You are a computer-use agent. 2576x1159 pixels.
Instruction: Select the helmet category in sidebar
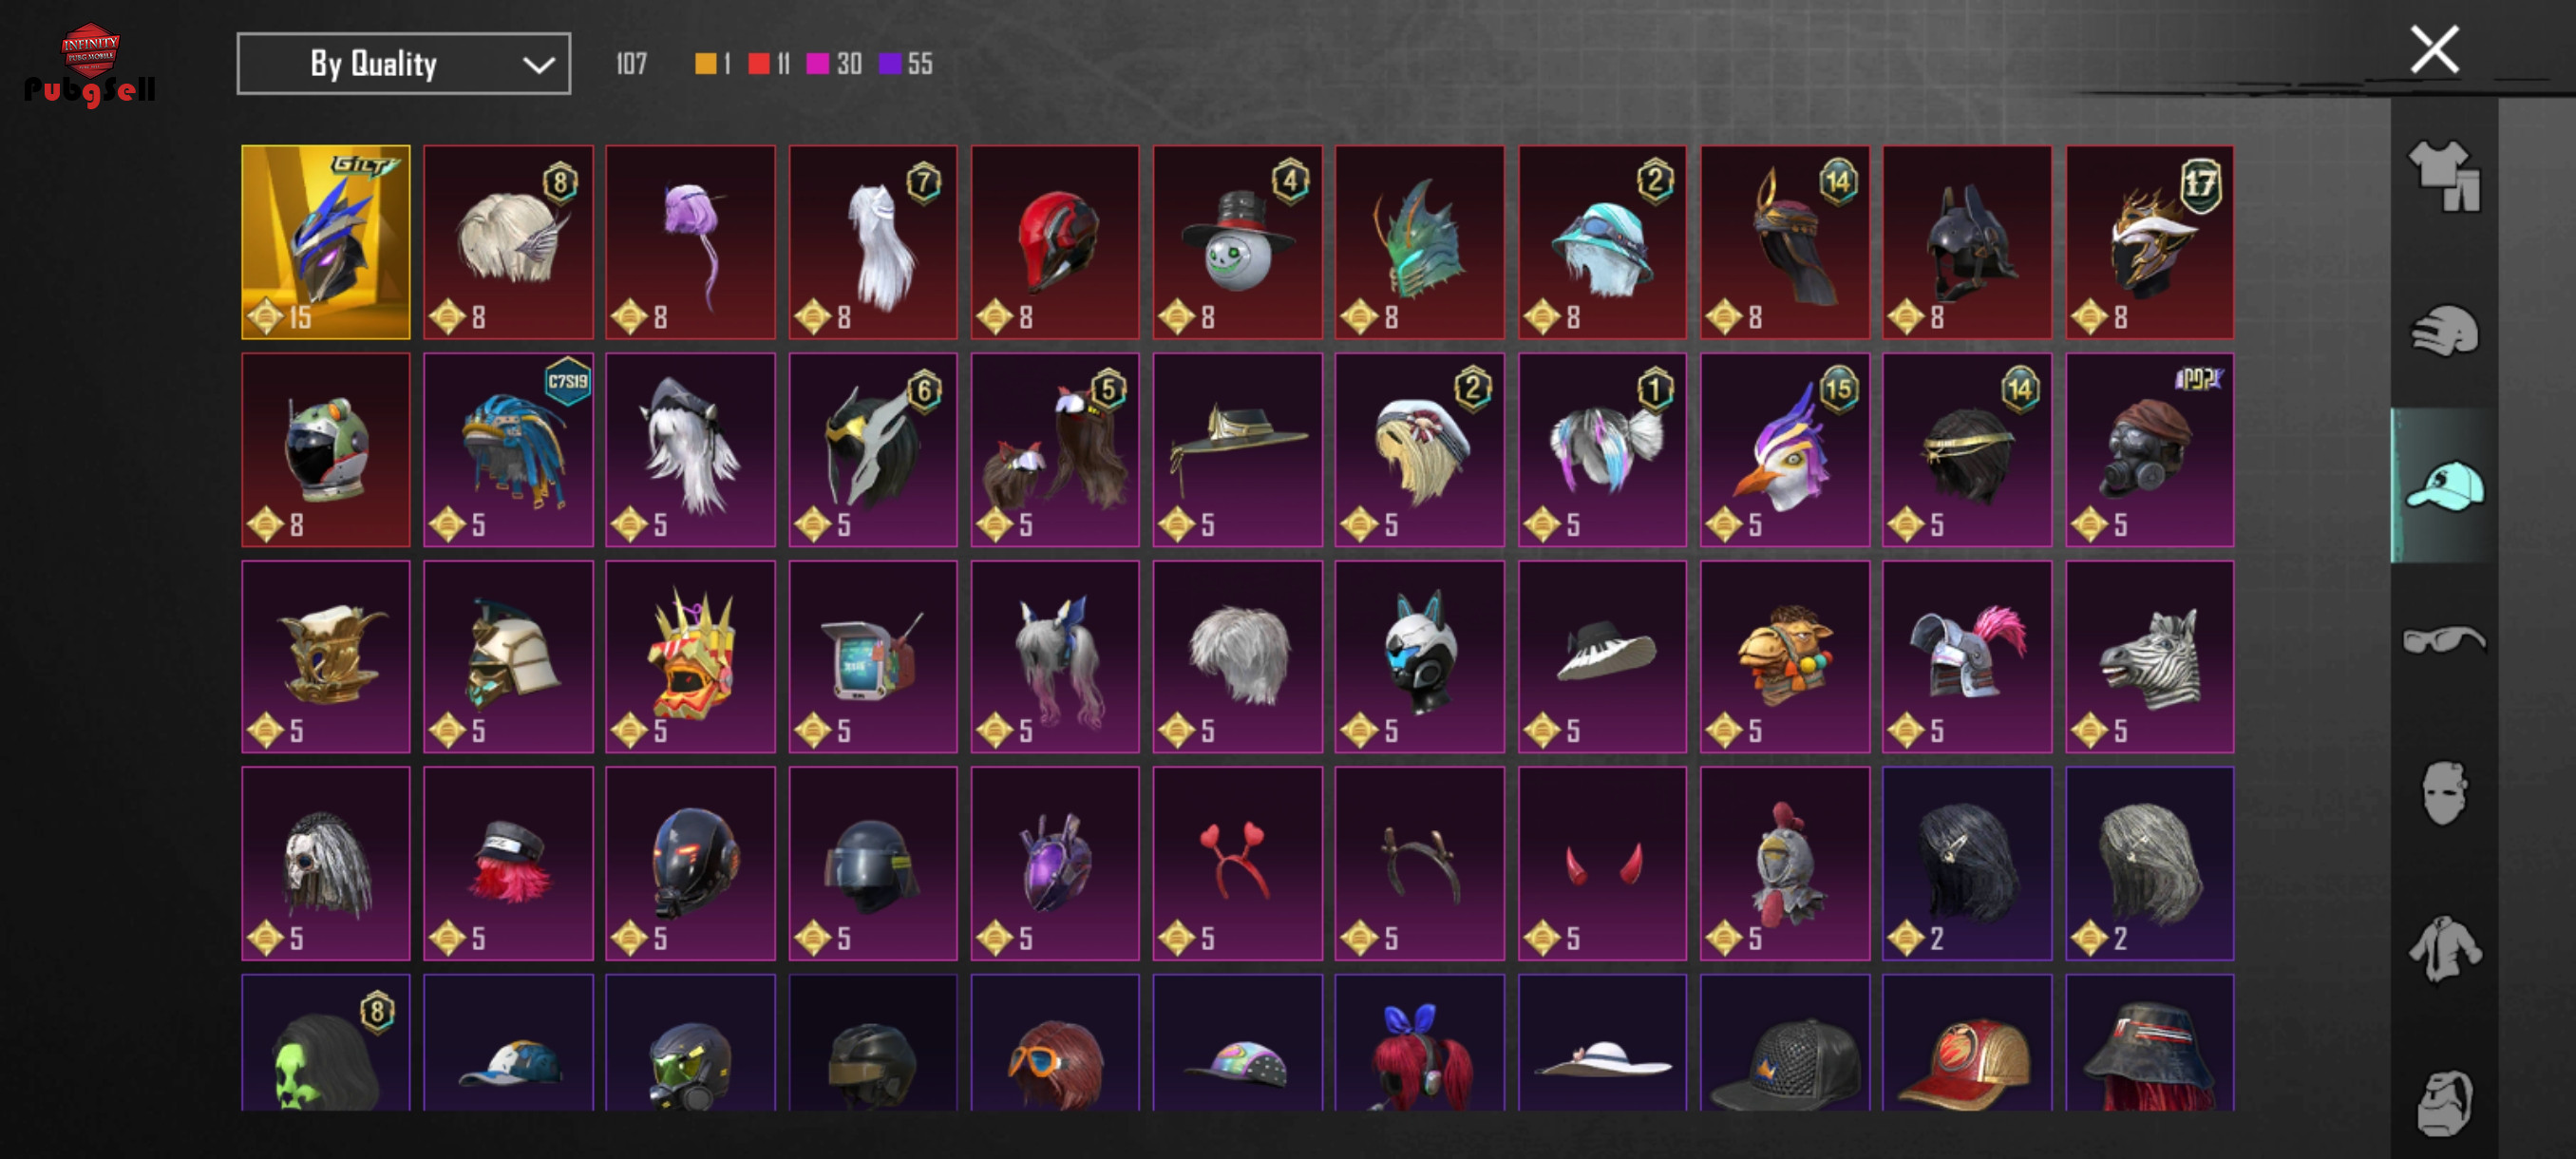2444,331
